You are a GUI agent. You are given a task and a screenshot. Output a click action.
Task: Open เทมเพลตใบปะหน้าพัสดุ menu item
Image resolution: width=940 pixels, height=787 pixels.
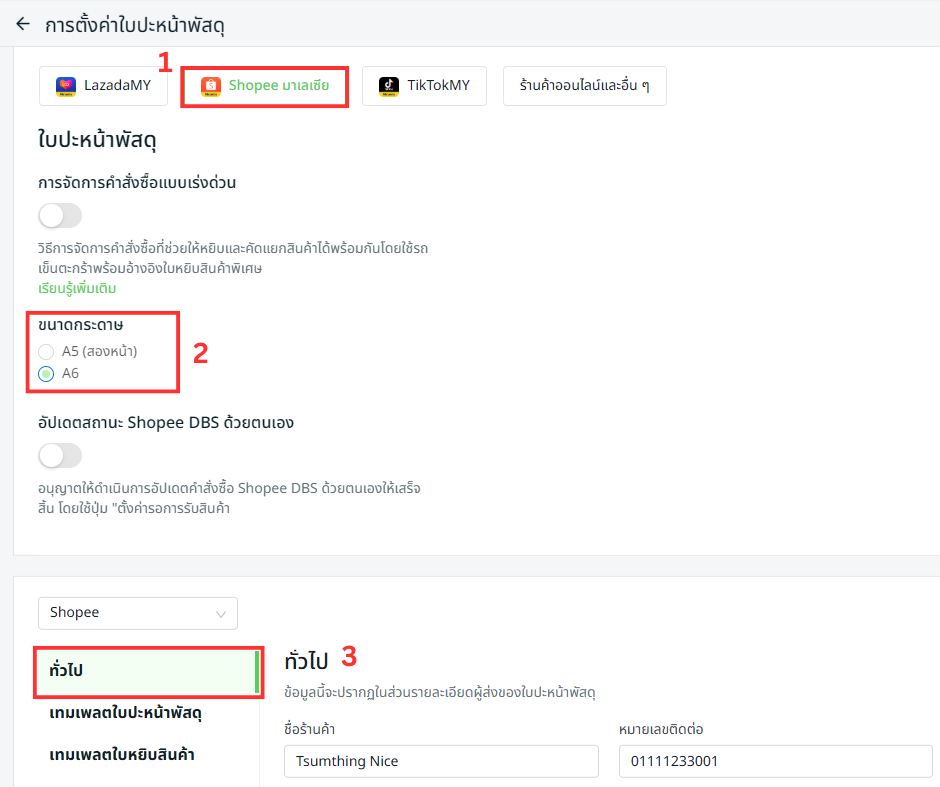(x=126, y=713)
